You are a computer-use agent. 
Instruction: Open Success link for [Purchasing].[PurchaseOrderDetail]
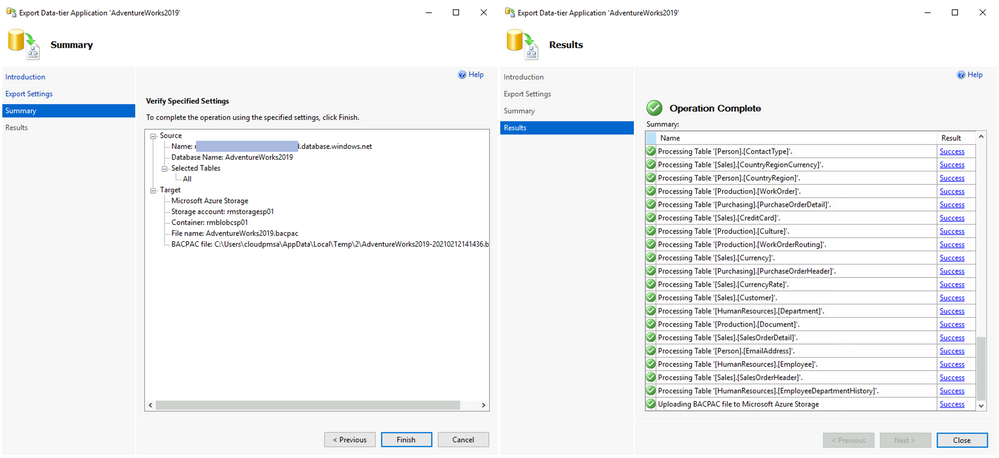[x=952, y=204]
